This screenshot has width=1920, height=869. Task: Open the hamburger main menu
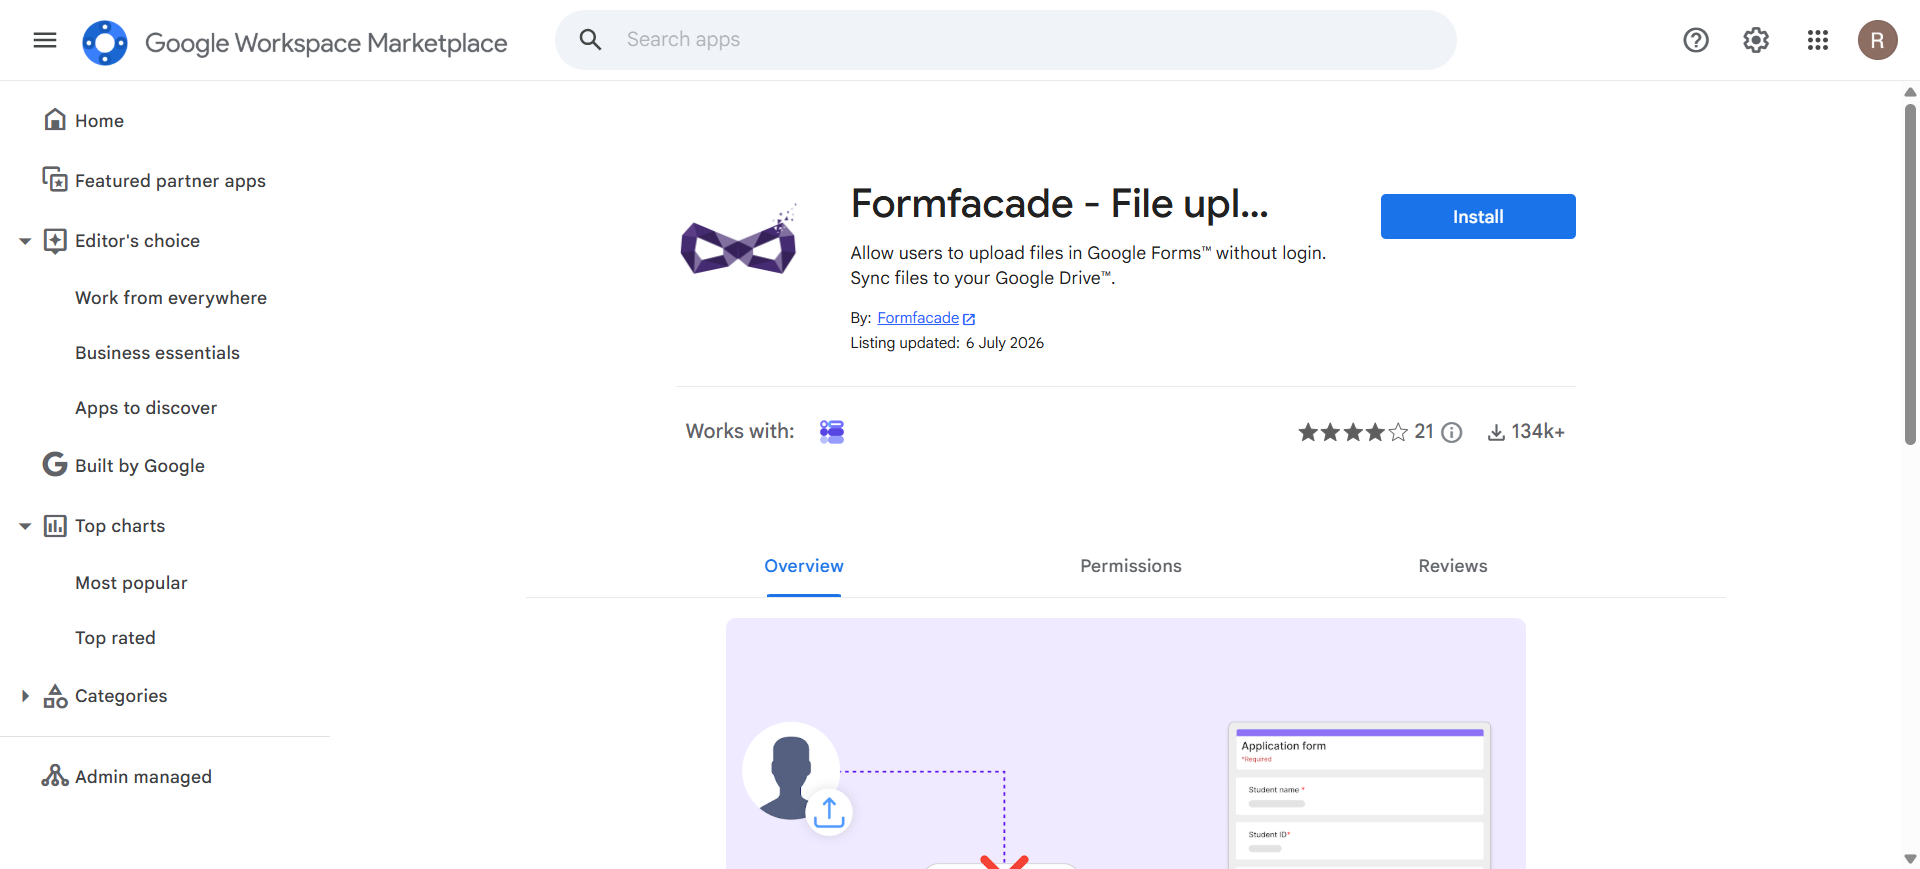[45, 40]
